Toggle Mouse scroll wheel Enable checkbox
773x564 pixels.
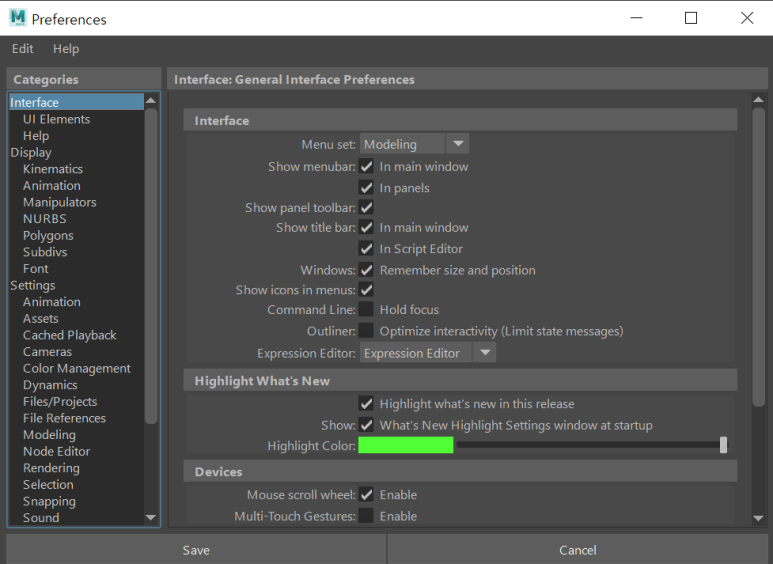(x=366, y=494)
